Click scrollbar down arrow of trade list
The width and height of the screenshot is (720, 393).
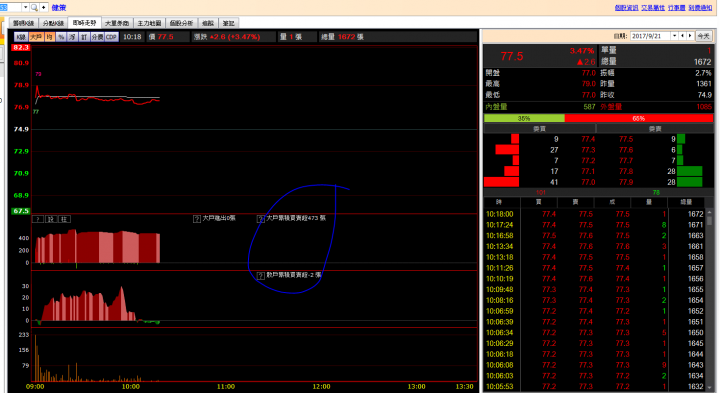coord(709,387)
